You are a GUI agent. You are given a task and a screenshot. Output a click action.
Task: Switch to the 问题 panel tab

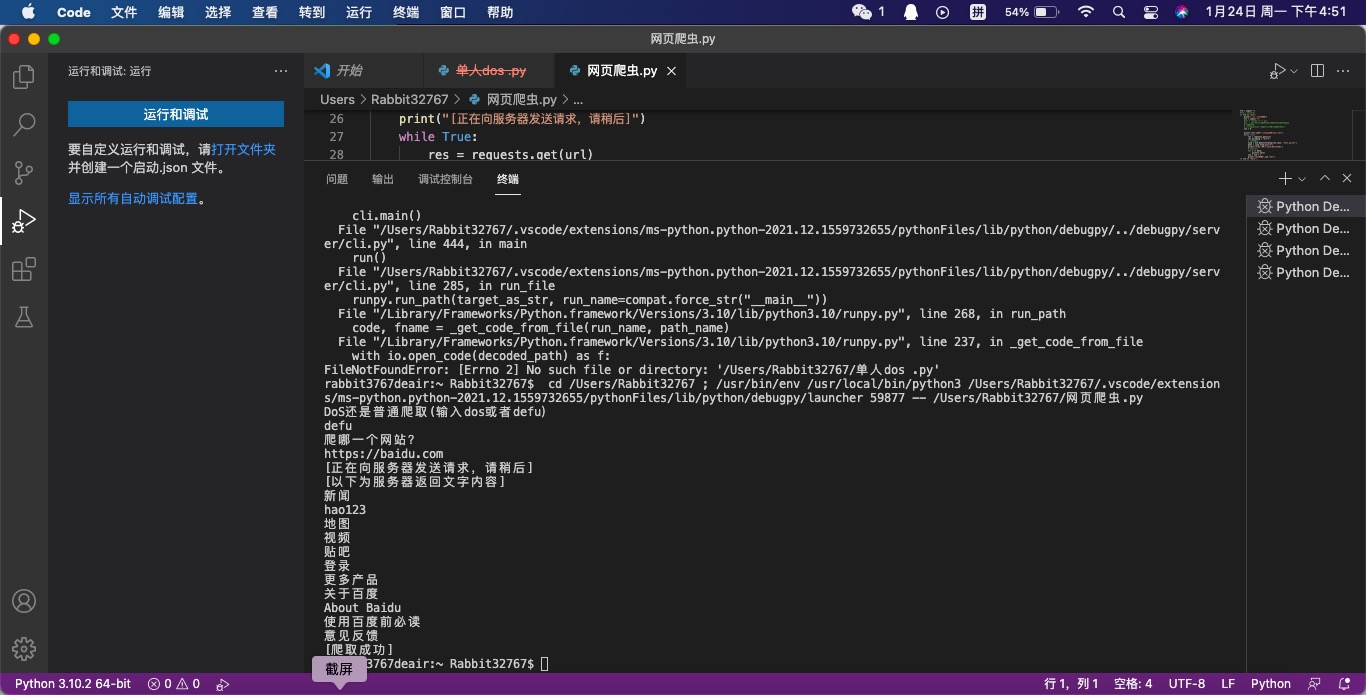[x=337, y=179]
